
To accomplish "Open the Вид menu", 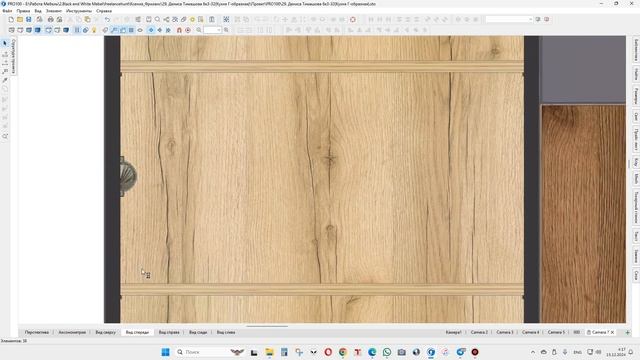I will pos(38,11).
